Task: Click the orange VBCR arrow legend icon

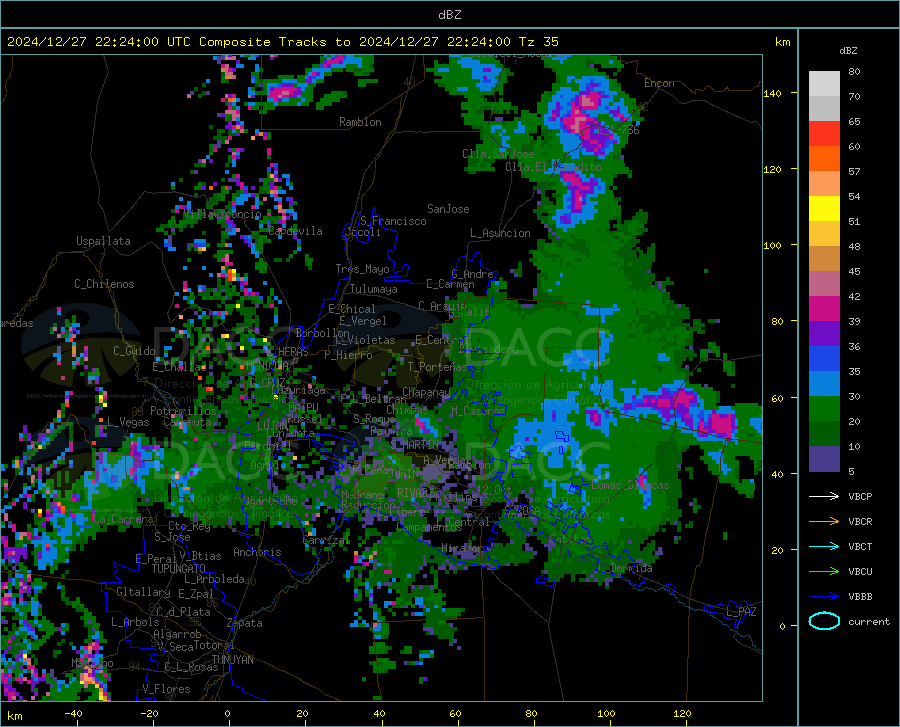Action: [x=824, y=522]
